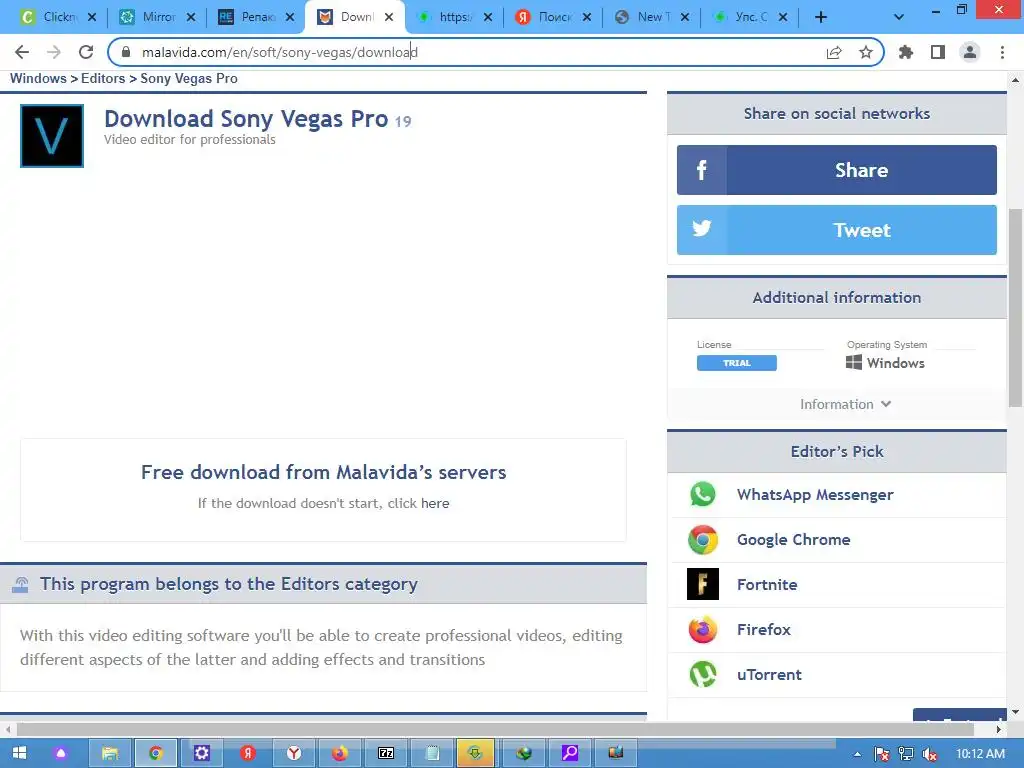View the site security lock icon
The height and width of the screenshot is (768, 1024).
click(x=126, y=52)
